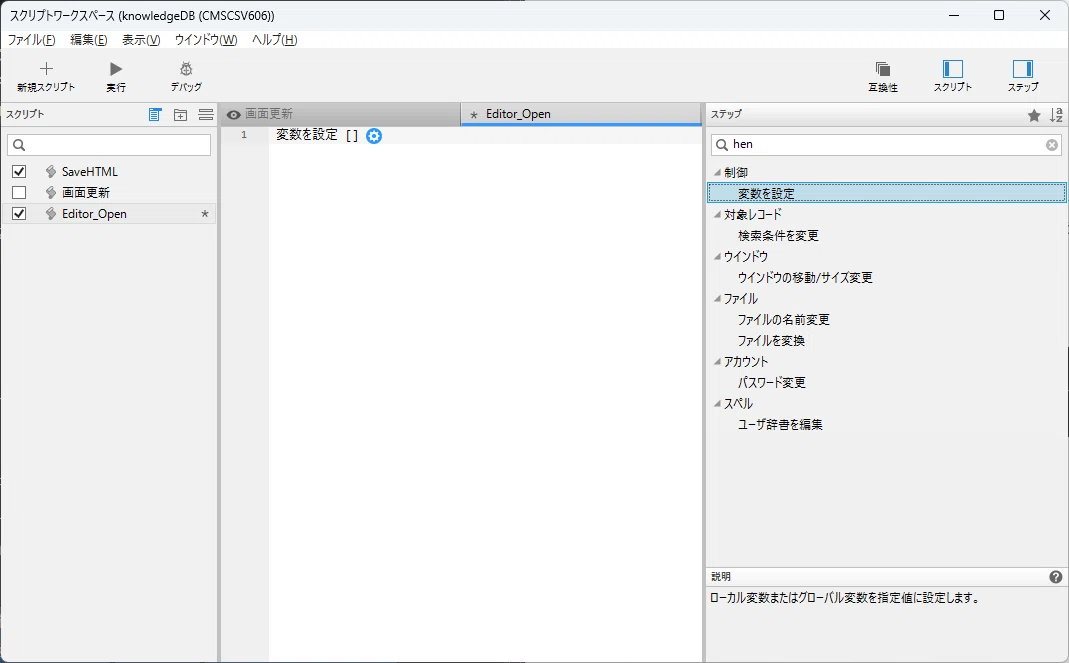
Task: Collapse the 対象レコード step category
Action: (x=717, y=215)
